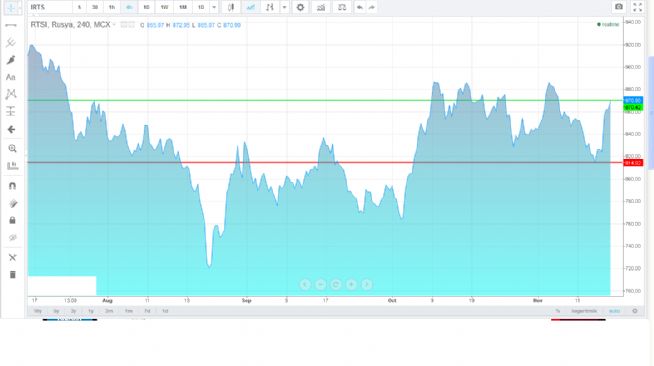Open the compare symbols scale icon
654x366 pixels.
[342, 8]
